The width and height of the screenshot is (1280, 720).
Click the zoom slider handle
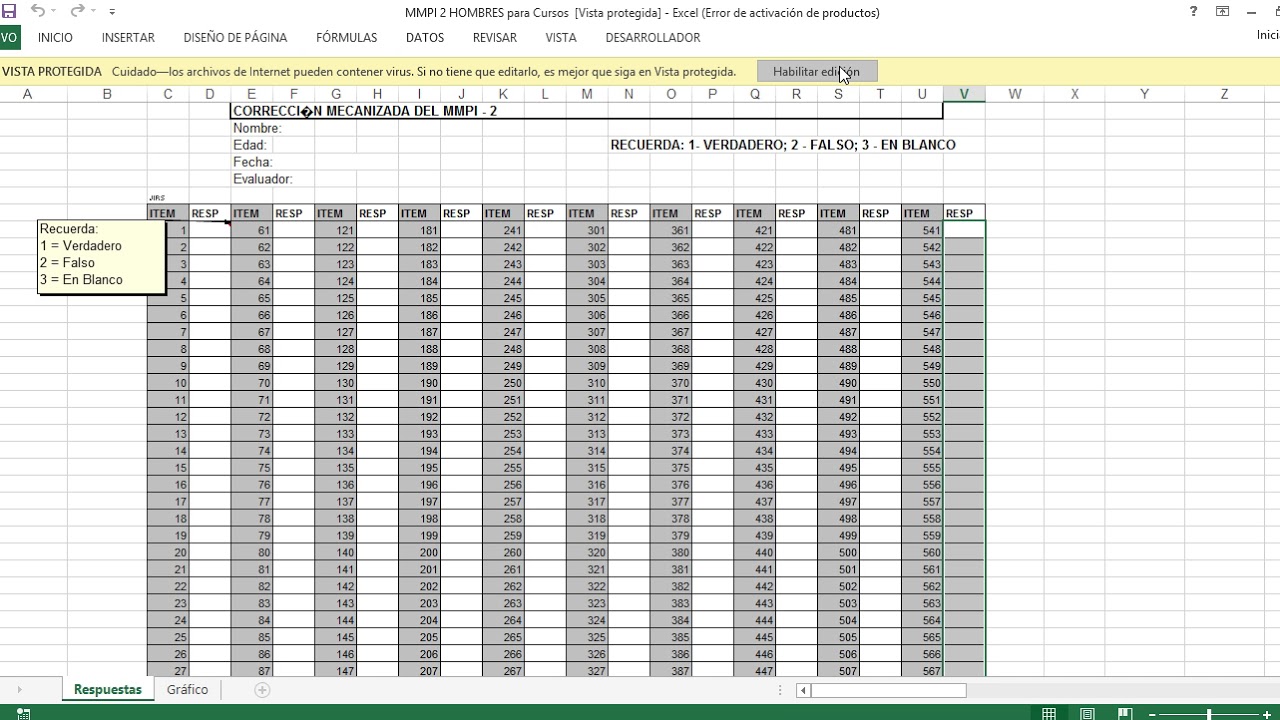click(1210, 714)
